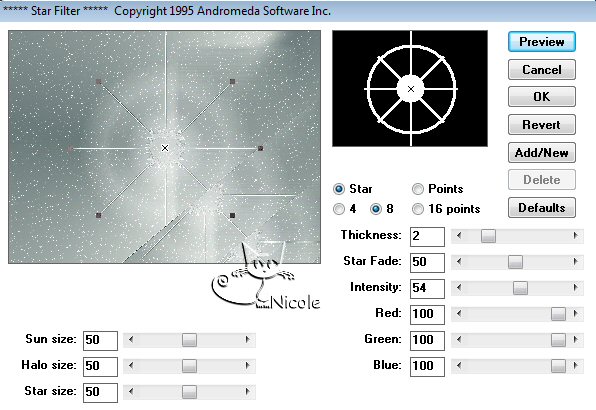Click the Blue slider thumb
The height and width of the screenshot is (410, 596).
[558, 366]
